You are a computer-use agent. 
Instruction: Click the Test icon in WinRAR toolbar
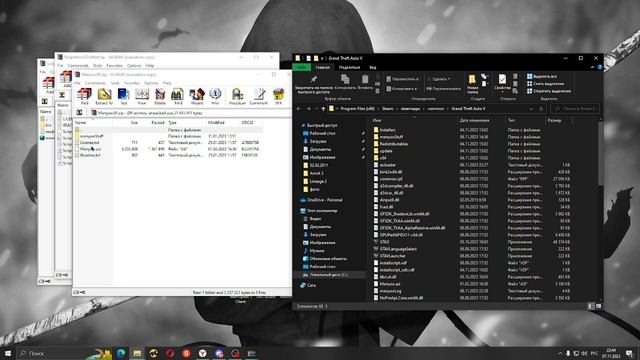click(123, 96)
